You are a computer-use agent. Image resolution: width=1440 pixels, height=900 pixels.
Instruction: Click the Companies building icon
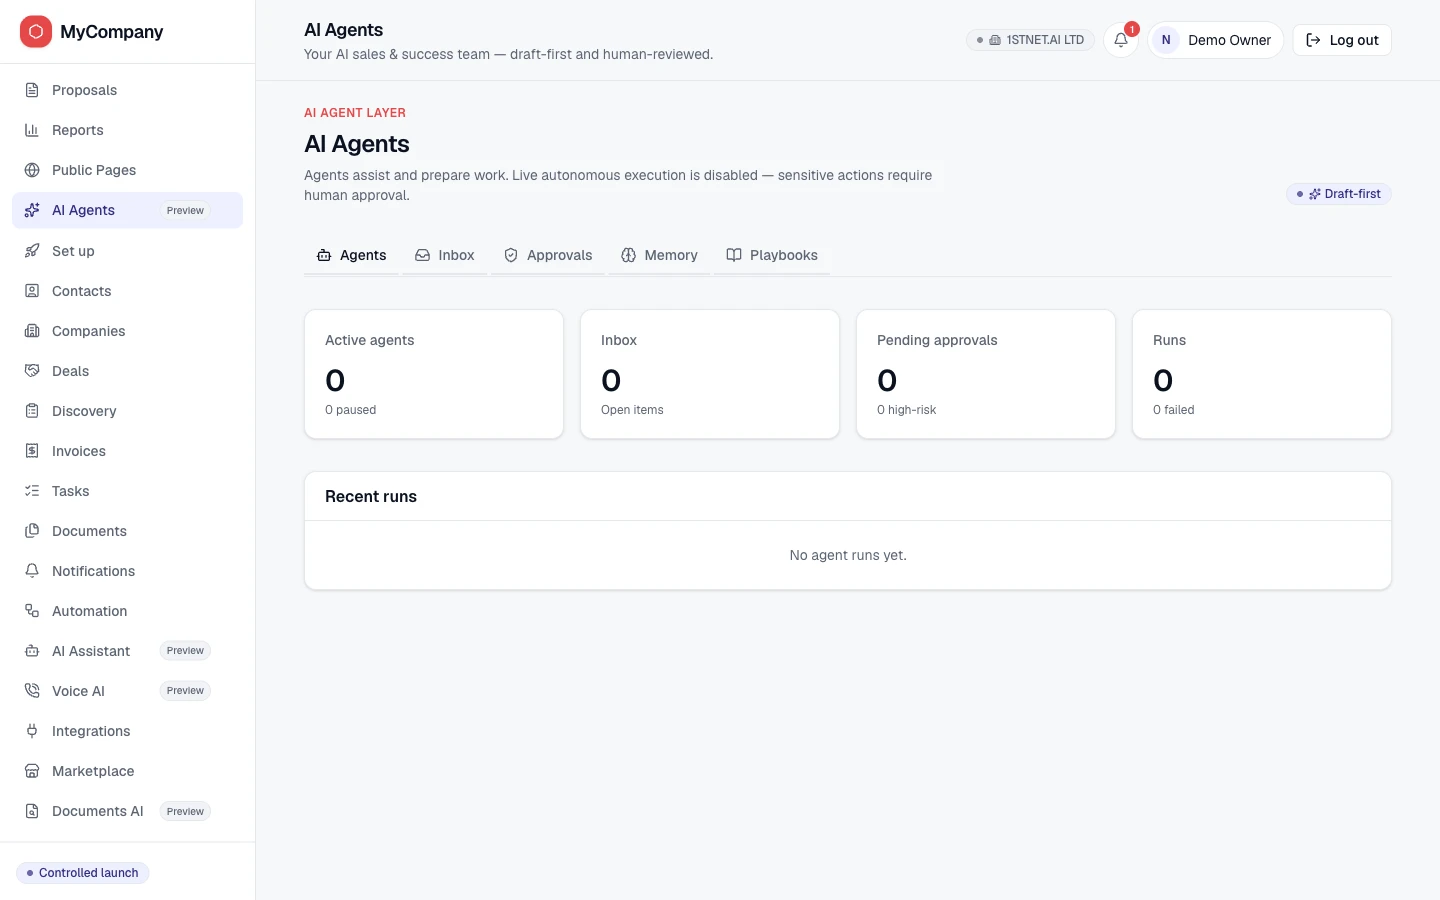[32, 331]
